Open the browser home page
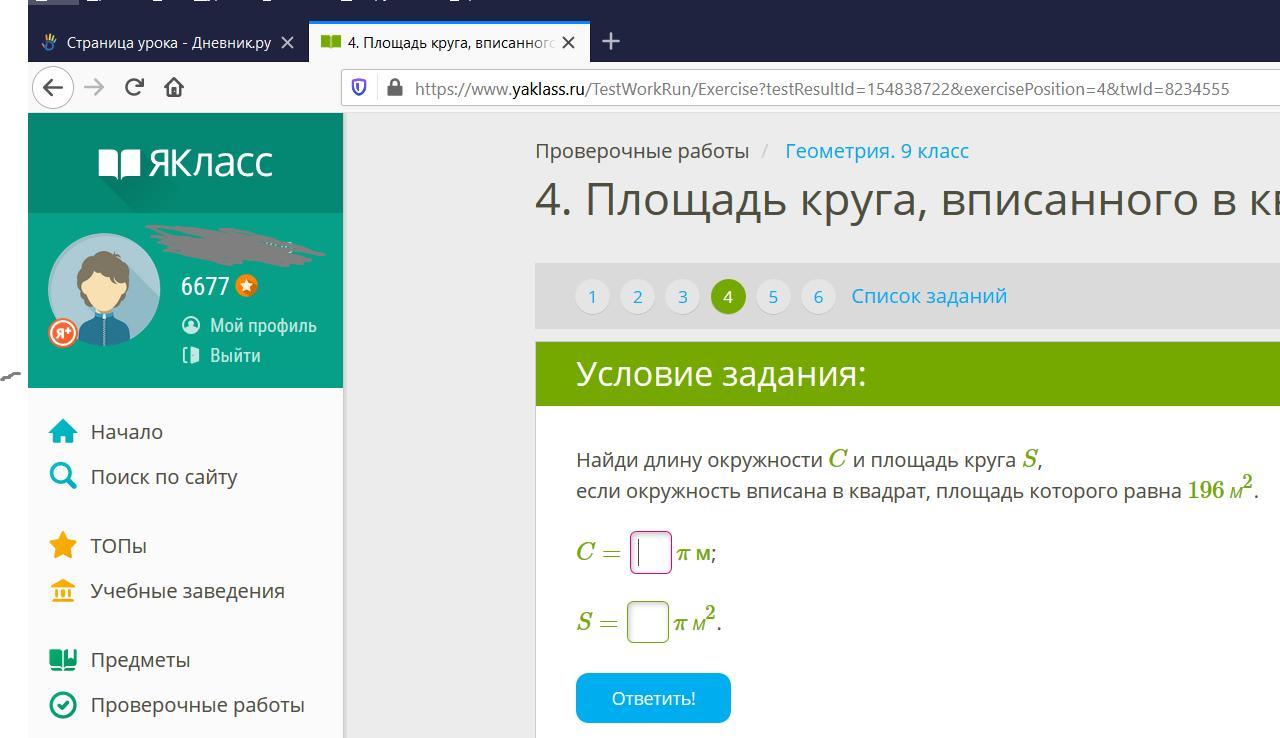 coord(174,88)
